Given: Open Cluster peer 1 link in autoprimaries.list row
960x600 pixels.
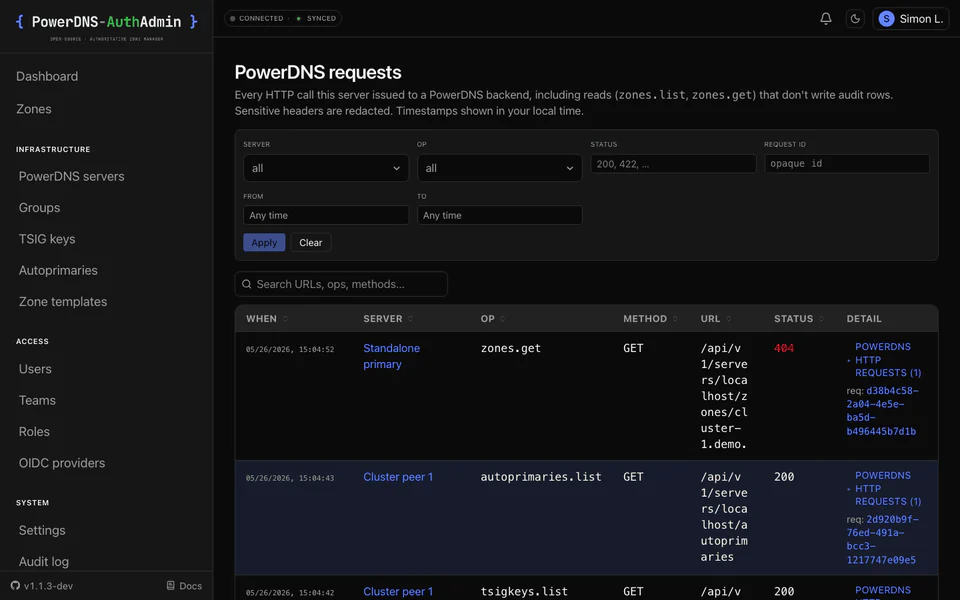Looking at the screenshot, I should (x=398, y=477).
